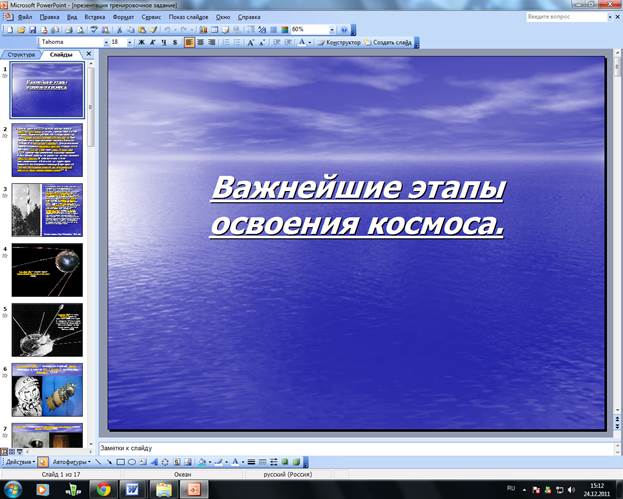This screenshot has width=623, height=499.
Task: Close the slides panel with the X
Action: (x=88, y=54)
